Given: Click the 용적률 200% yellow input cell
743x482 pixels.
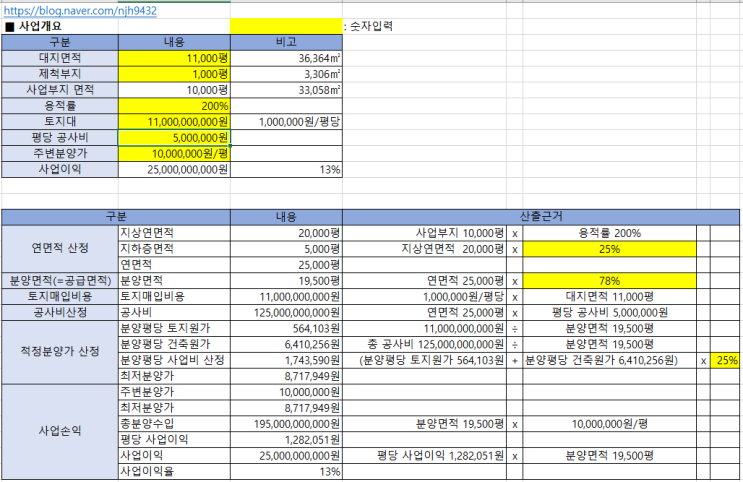Looking at the screenshot, I should coord(174,106).
